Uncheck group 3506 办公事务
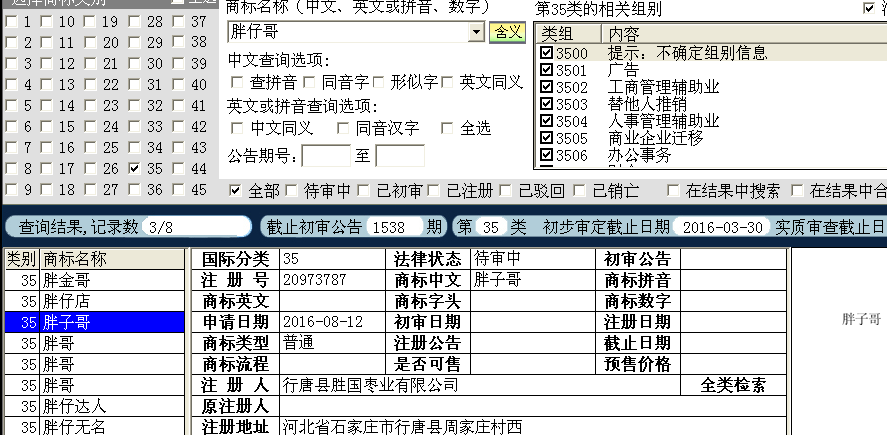This screenshot has width=887, height=435. [546, 155]
